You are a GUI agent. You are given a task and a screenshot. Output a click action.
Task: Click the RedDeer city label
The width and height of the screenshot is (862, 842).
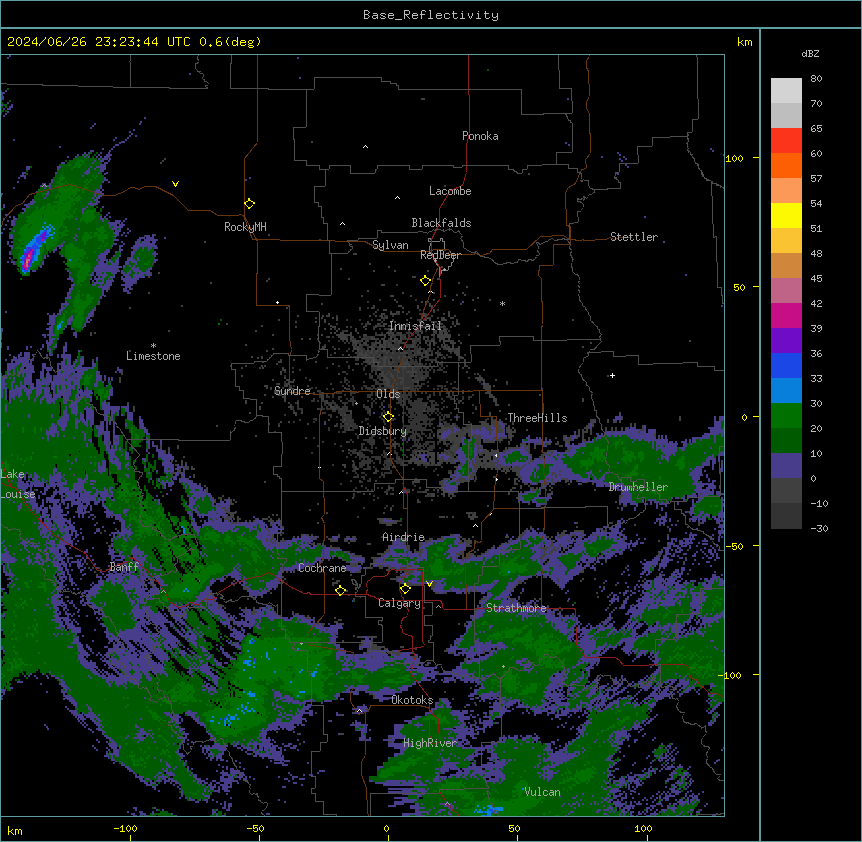440,255
